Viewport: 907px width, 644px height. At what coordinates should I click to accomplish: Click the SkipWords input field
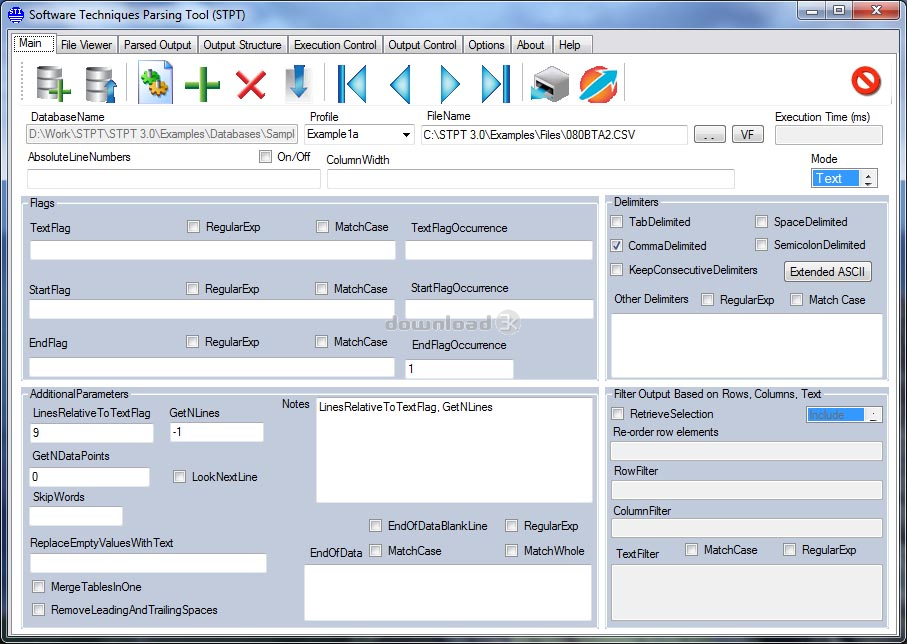click(x=76, y=516)
